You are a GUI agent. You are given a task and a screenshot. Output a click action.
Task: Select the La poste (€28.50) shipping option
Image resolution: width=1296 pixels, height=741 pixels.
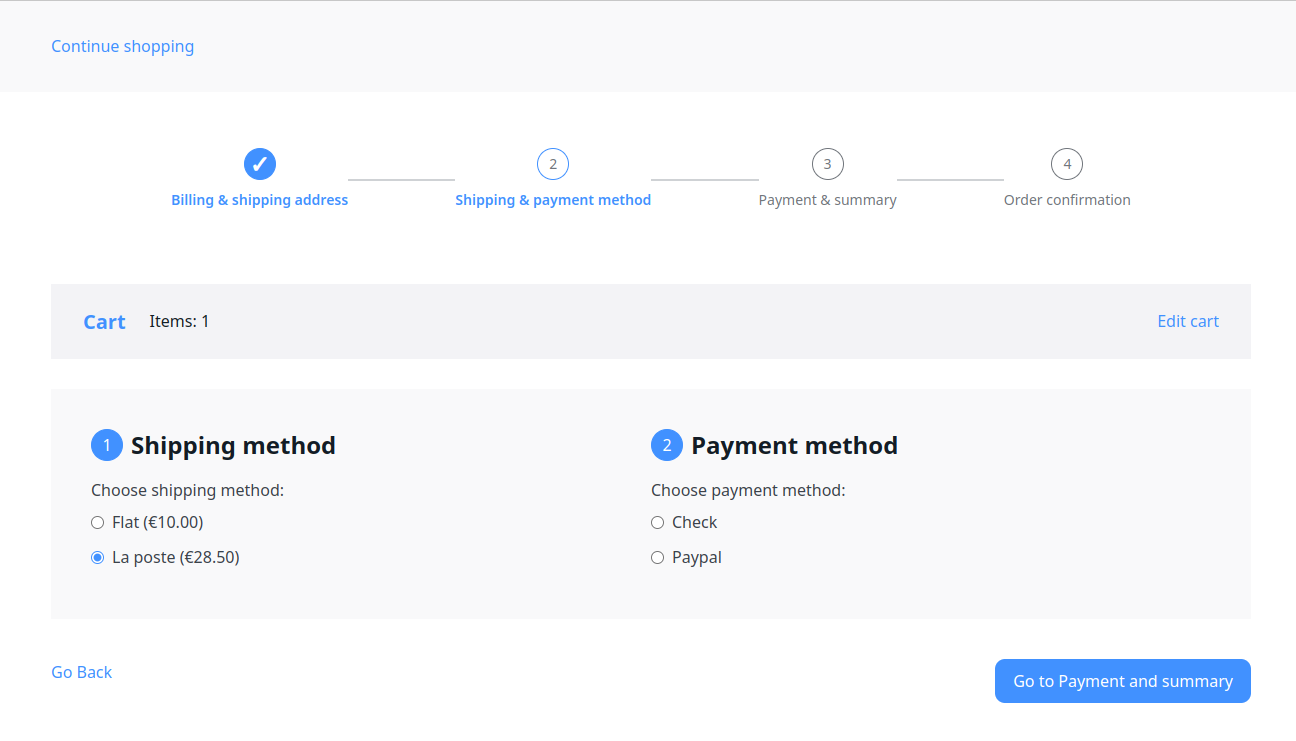click(98, 558)
